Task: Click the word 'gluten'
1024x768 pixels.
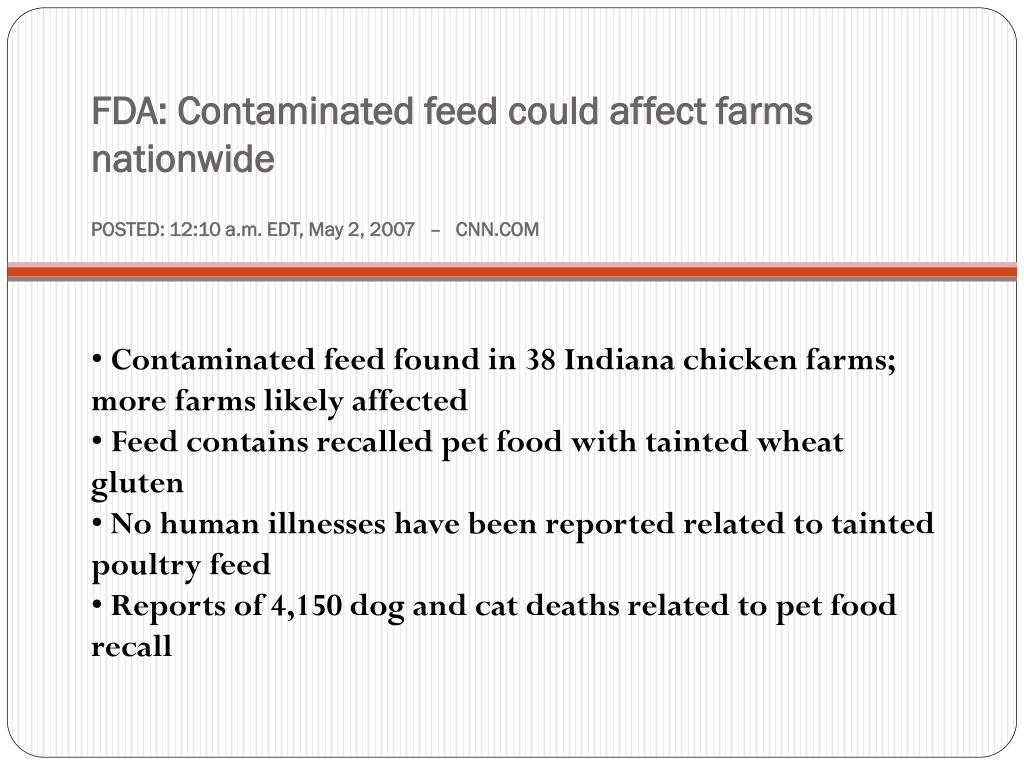Action: [x=137, y=485]
